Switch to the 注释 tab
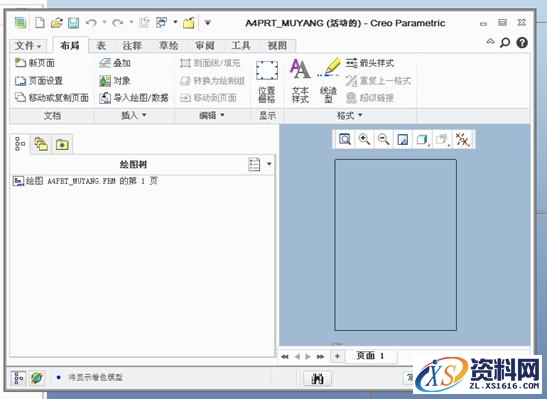The height and width of the screenshot is (399, 547). coord(132,46)
